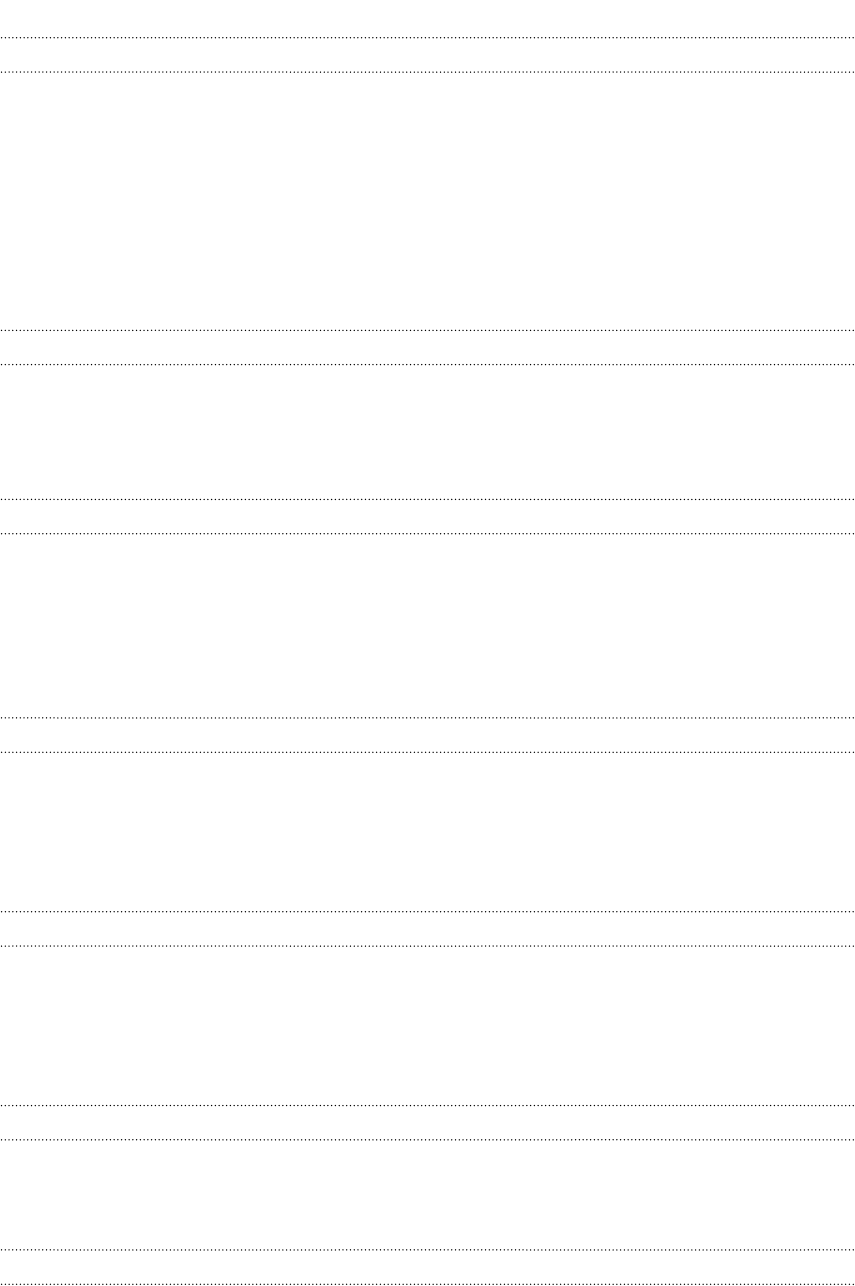Click the first narrow dotted-line band
Screen dimensions: 855x1286
pos(427,55)
